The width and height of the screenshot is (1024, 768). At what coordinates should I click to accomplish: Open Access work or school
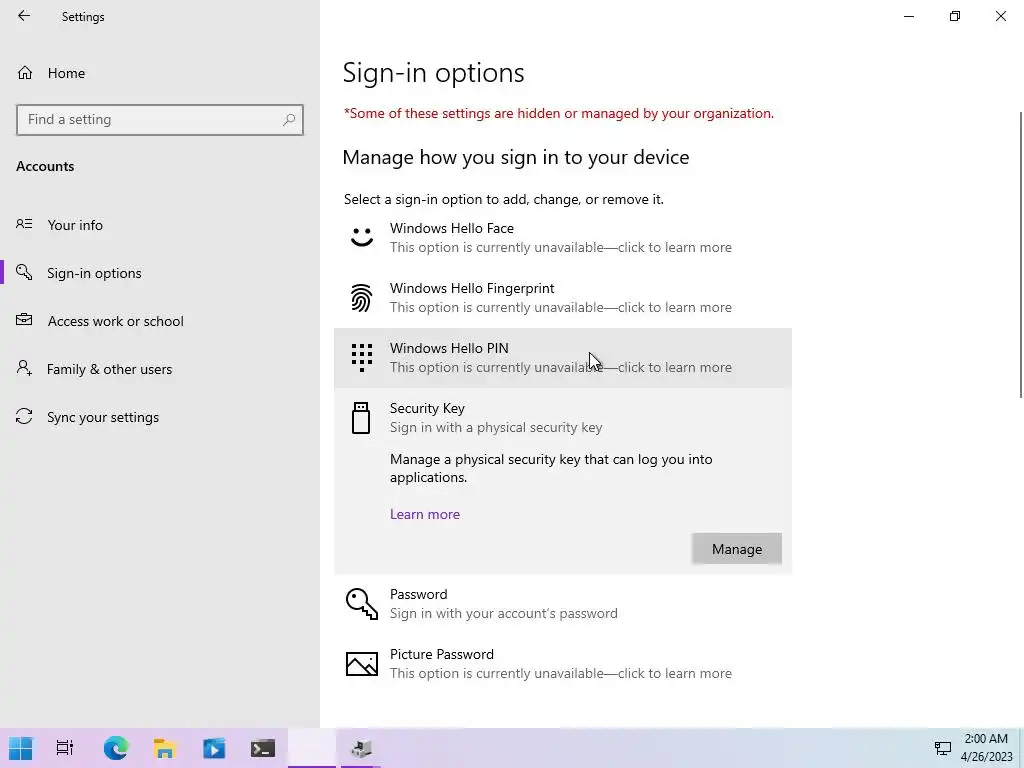[x=160, y=321]
